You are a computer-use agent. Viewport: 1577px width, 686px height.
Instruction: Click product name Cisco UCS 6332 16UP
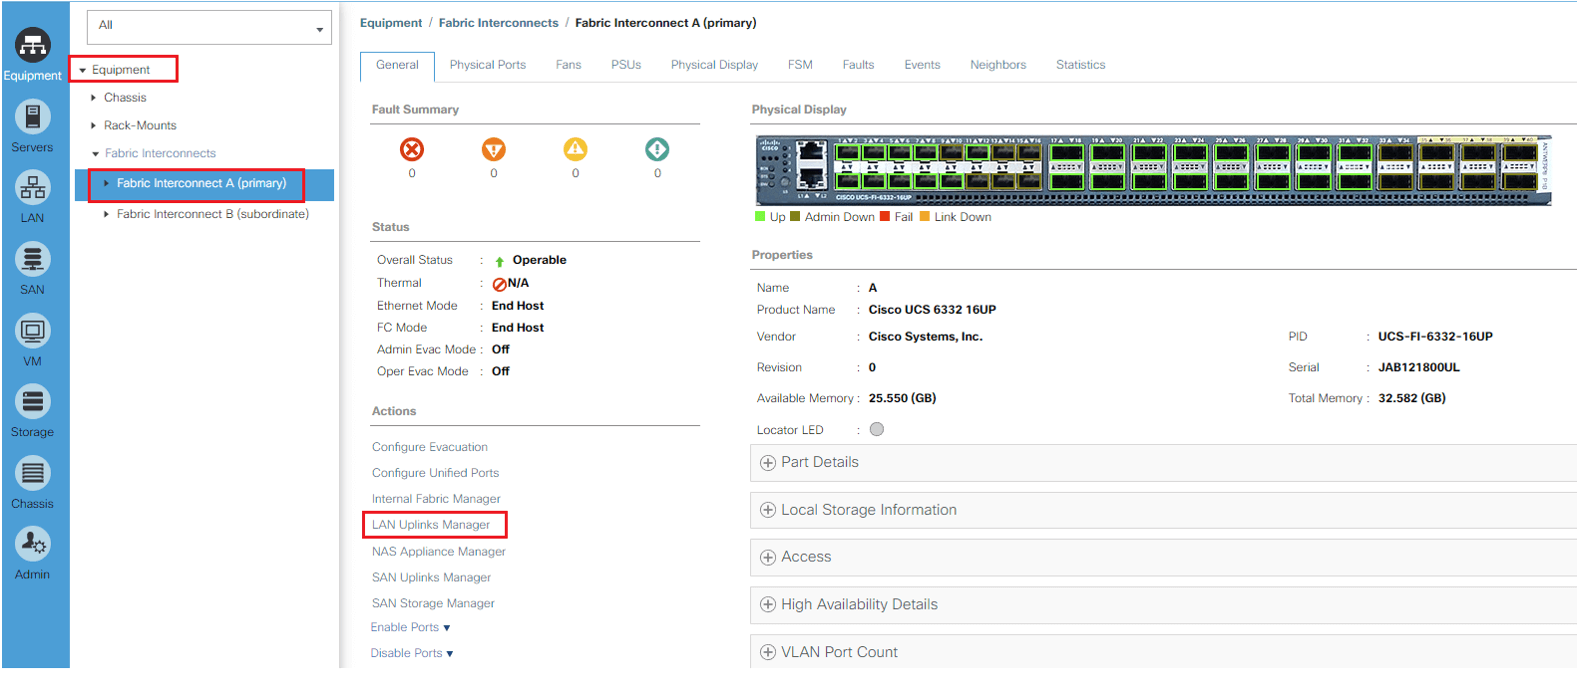pyautogui.click(x=932, y=310)
